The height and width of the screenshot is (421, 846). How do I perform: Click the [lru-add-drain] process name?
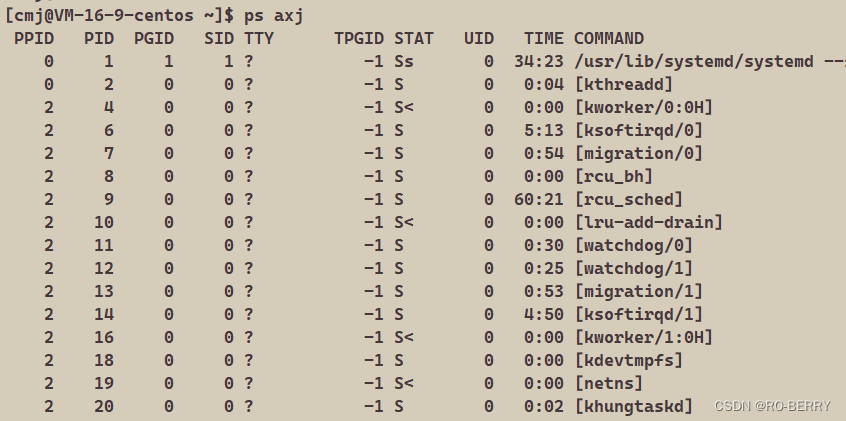[648, 222]
